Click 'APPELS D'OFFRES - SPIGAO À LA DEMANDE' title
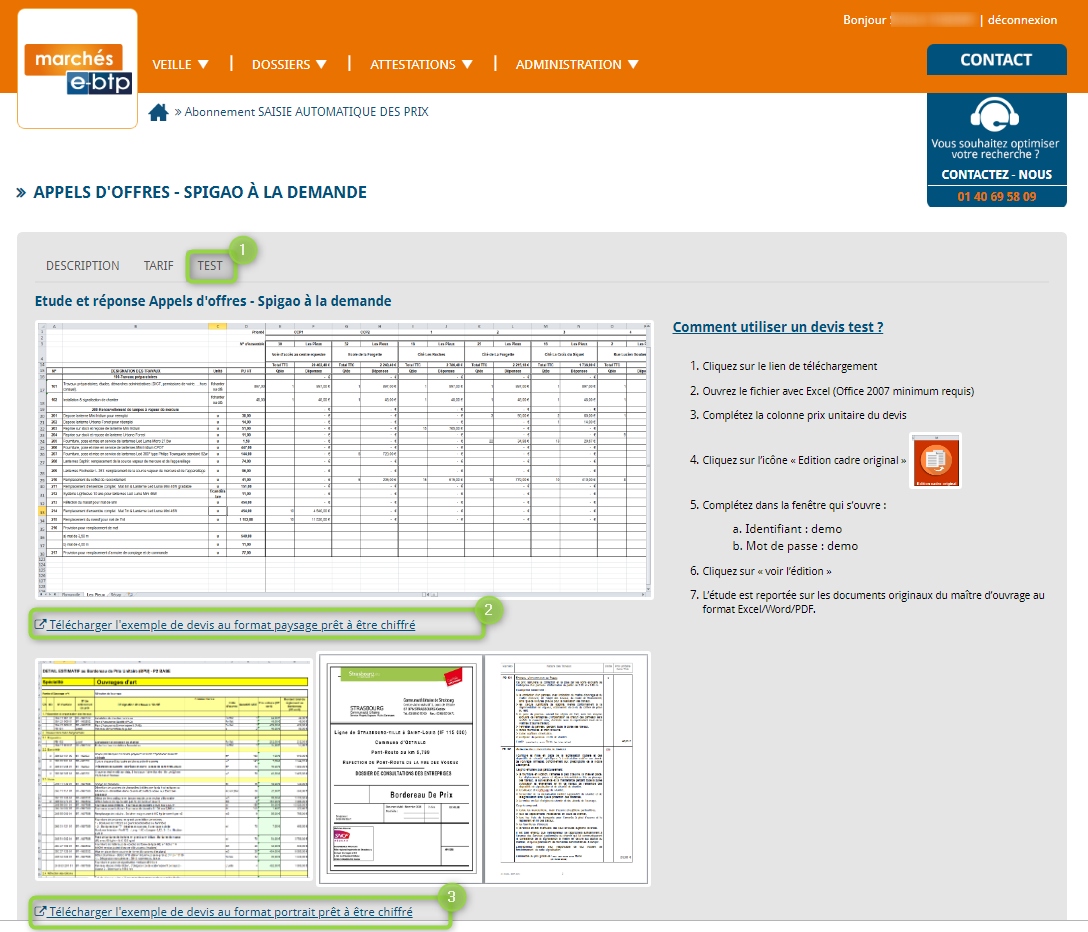This screenshot has height=932, width=1088. [x=200, y=192]
